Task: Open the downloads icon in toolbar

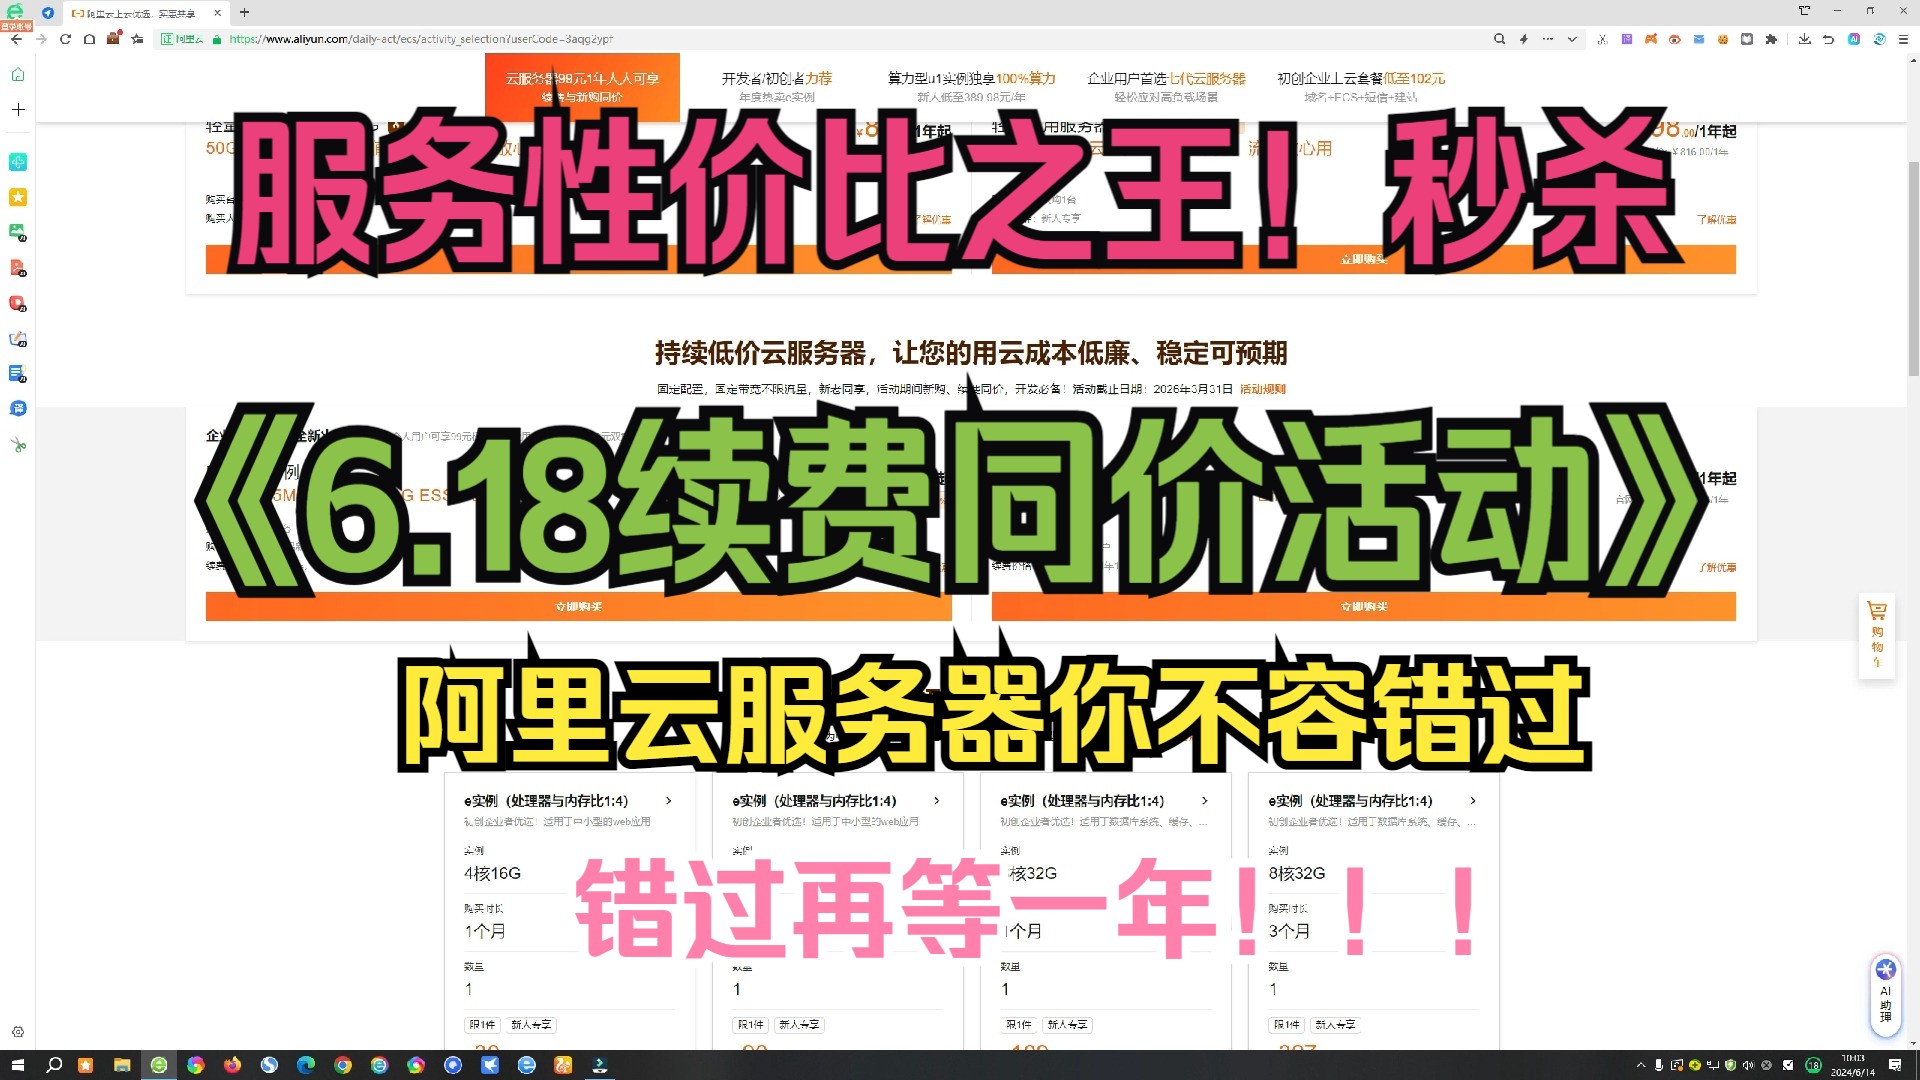Action: coord(1804,39)
